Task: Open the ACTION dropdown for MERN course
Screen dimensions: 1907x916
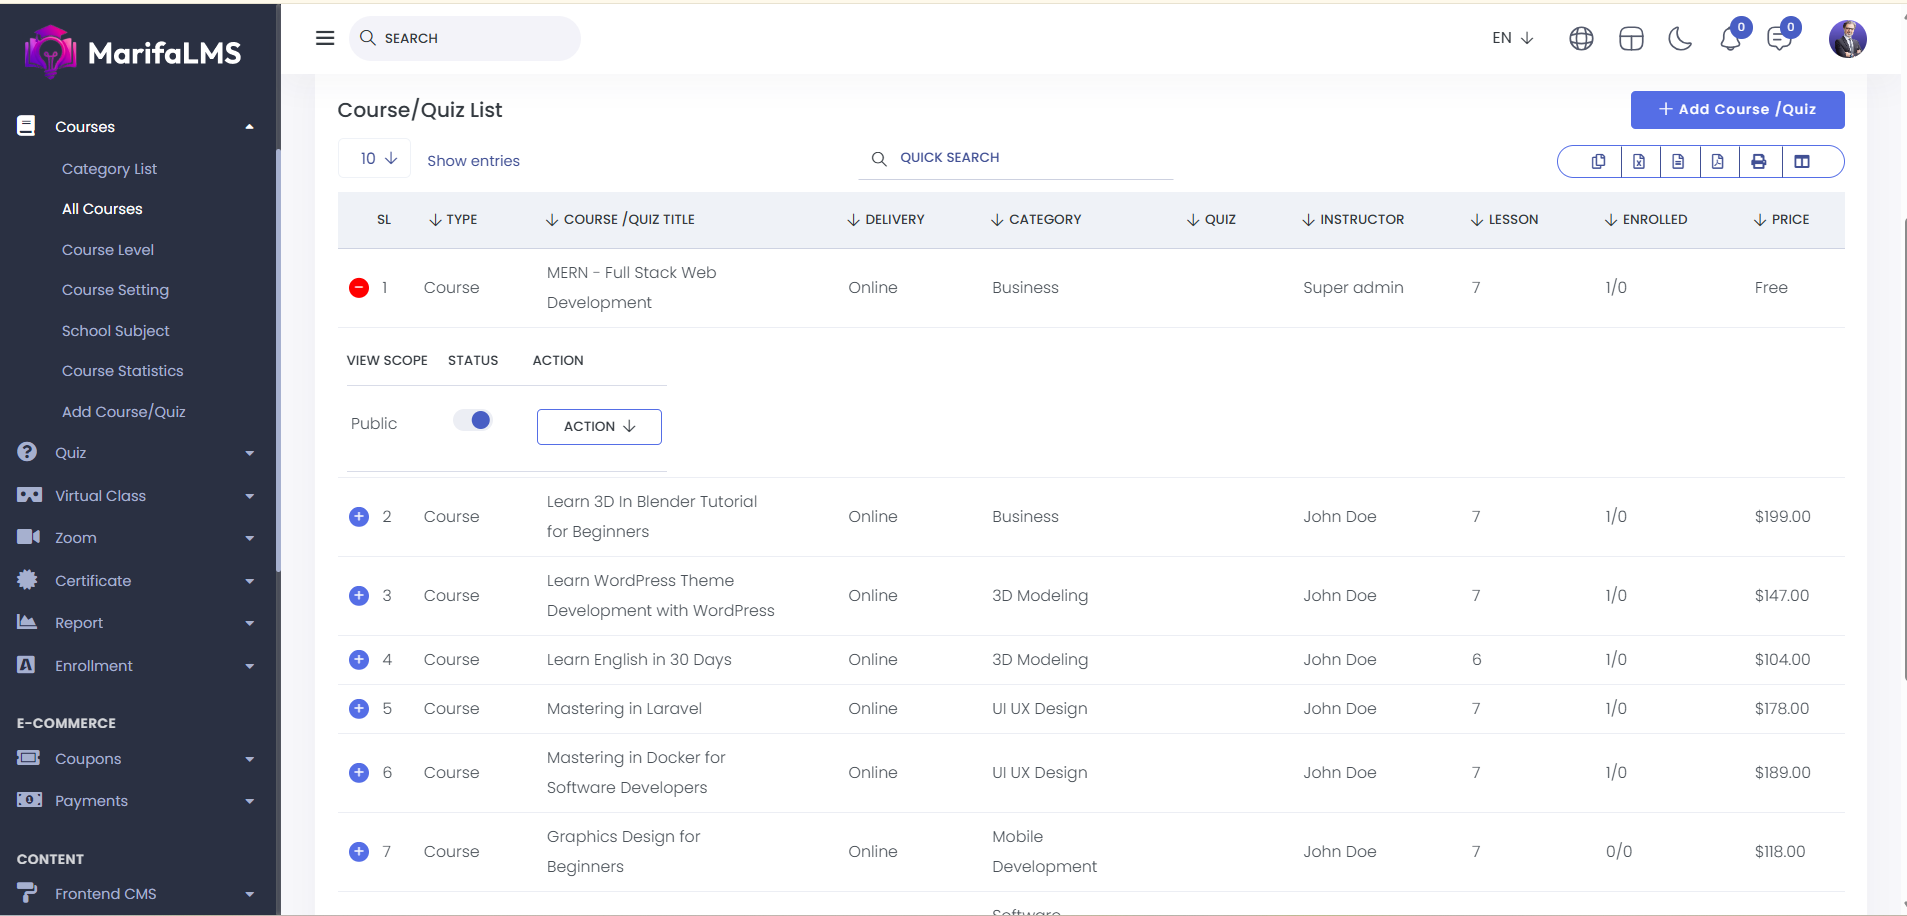Action: (599, 427)
